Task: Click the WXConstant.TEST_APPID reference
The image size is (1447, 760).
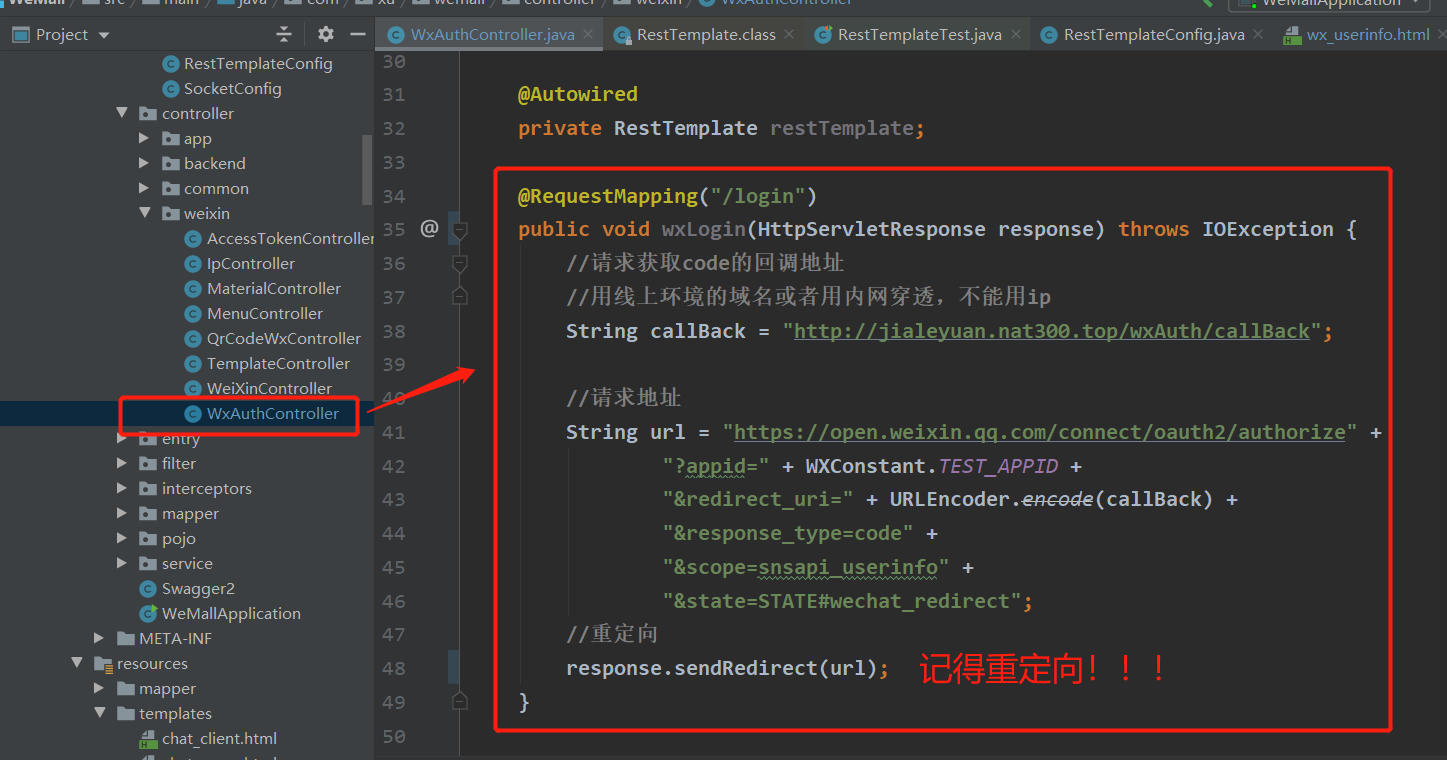Action: pyautogui.click(x=932, y=466)
